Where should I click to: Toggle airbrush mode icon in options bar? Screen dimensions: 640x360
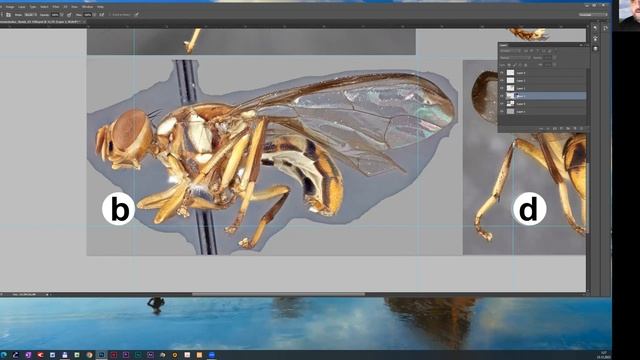click(x=102, y=15)
